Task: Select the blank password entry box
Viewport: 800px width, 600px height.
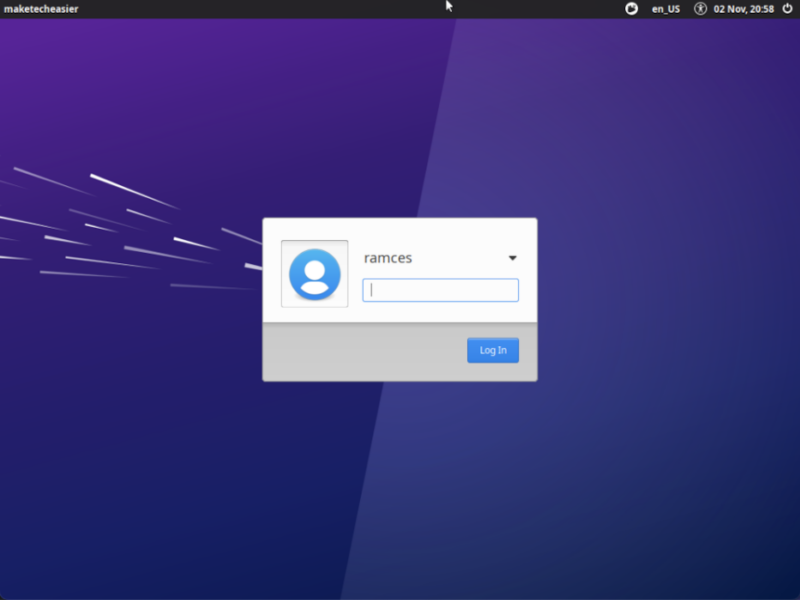Action: point(440,290)
